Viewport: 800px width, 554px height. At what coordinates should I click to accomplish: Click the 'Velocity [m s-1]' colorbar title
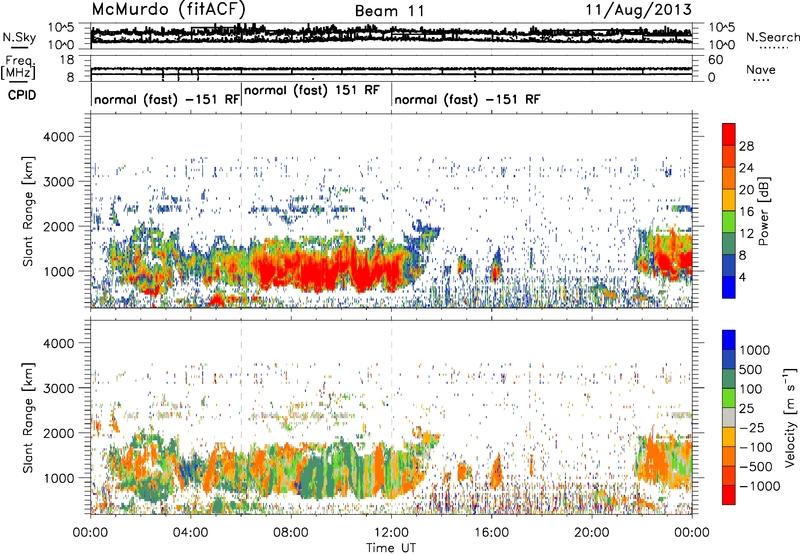[790, 416]
